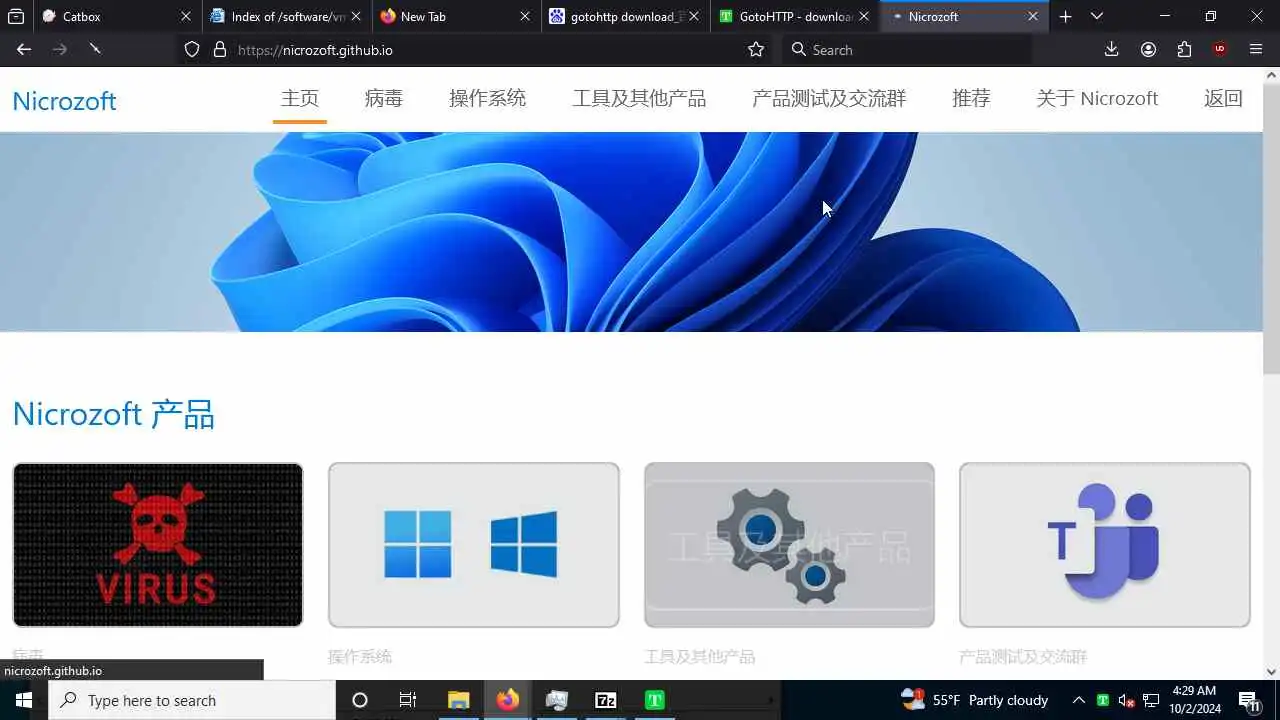Click scrollbar down arrow
Viewport: 1280px width, 720px height.
pyautogui.click(x=1272, y=672)
